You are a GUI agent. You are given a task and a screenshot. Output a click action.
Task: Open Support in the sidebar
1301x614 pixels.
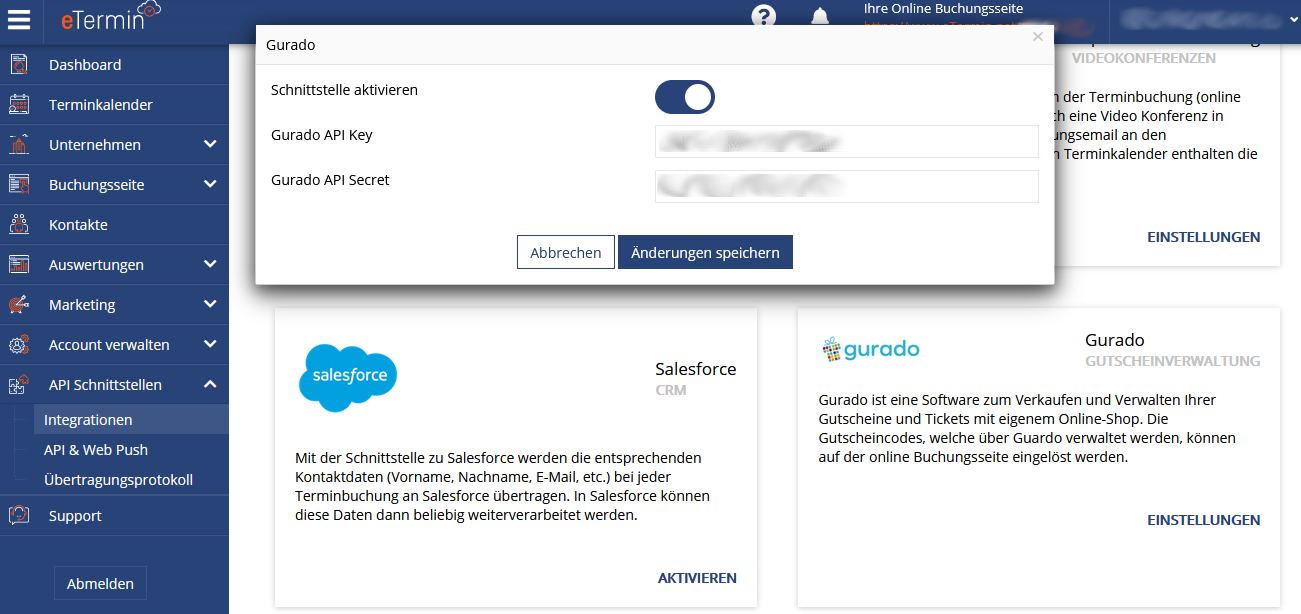point(75,516)
